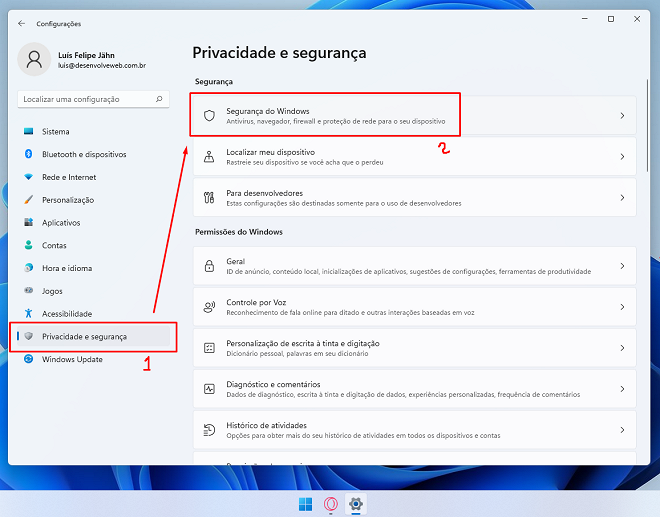Click the Geral padlock icon

coord(209,266)
